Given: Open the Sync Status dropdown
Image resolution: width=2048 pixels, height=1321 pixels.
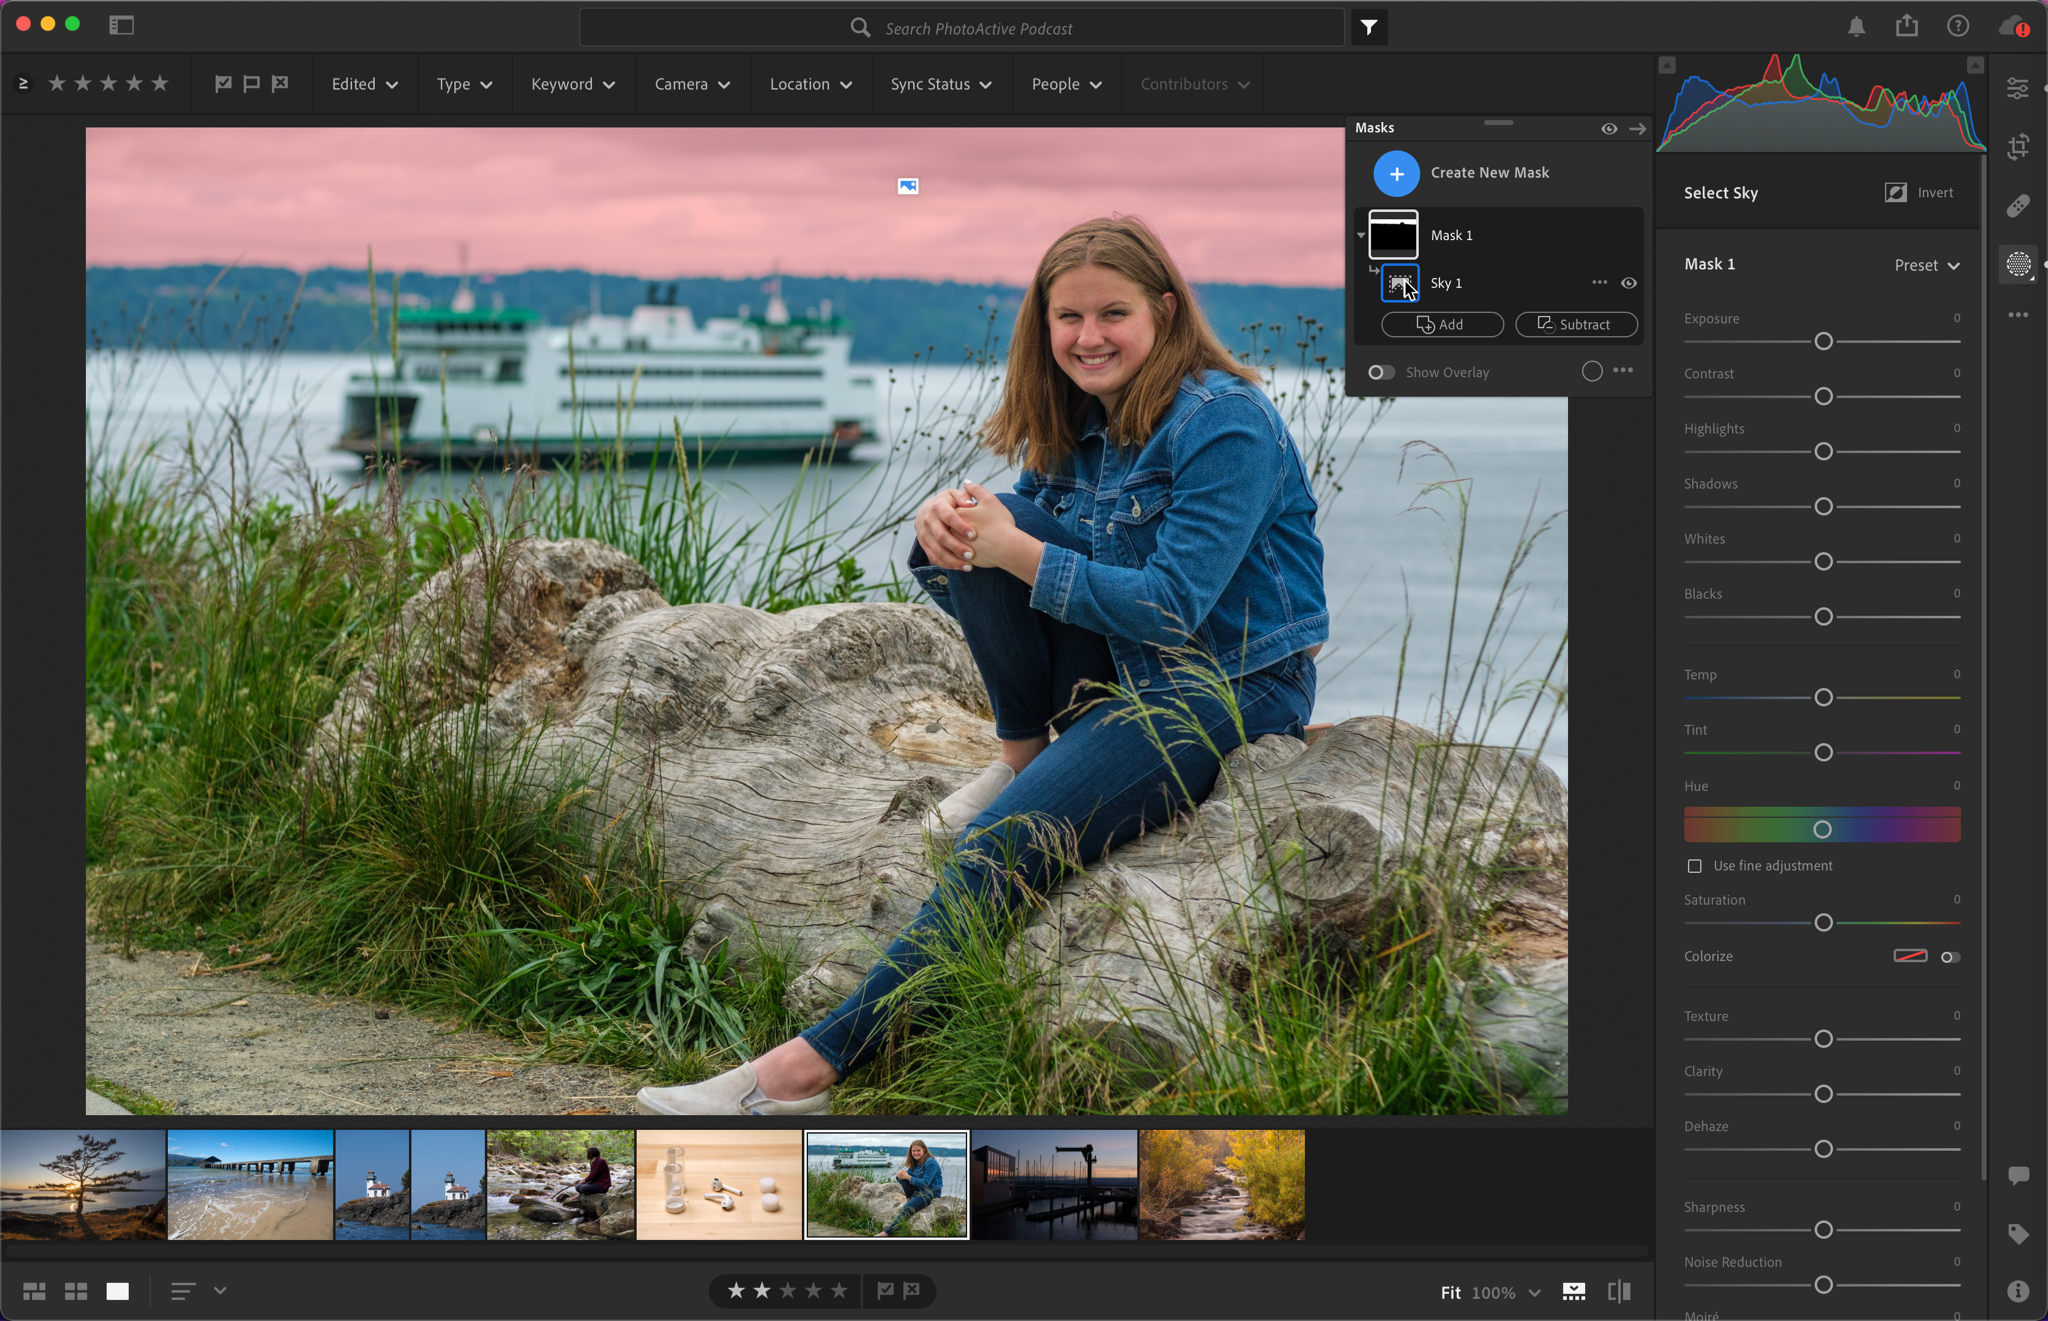Looking at the screenshot, I should point(941,84).
